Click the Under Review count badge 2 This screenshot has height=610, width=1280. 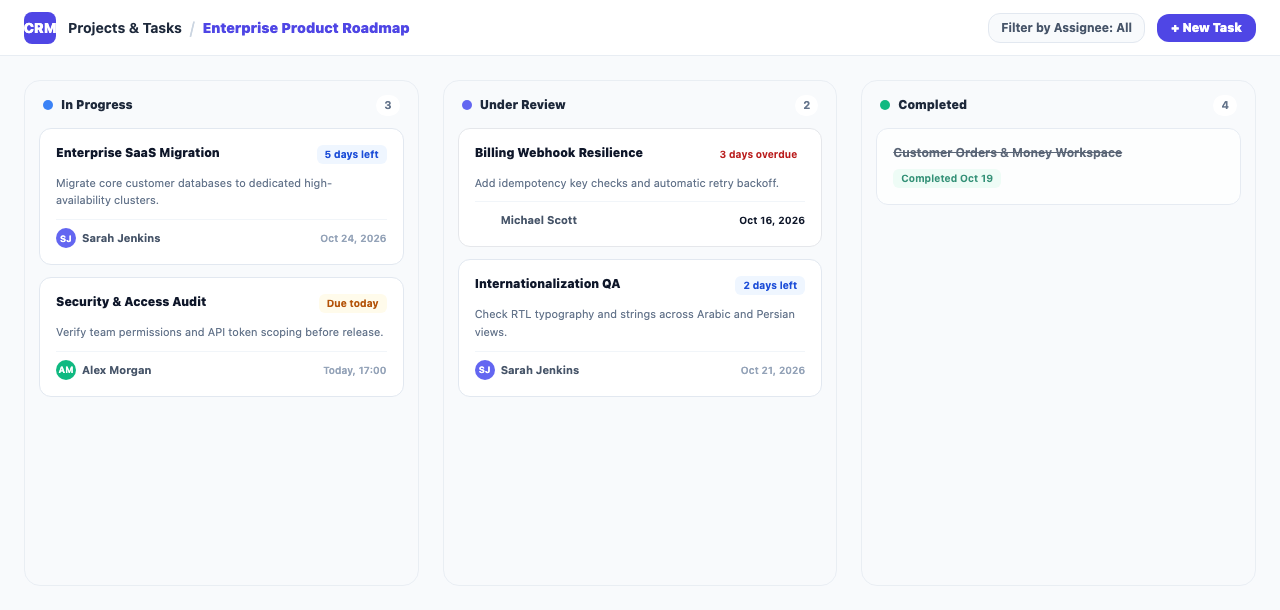[x=807, y=105]
